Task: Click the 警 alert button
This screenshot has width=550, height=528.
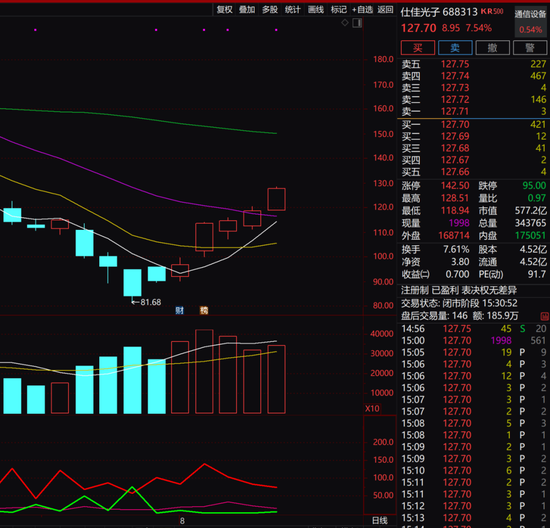Action: click(530, 48)
